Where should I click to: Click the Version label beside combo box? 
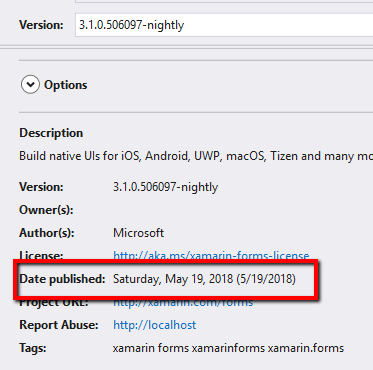(41, 25)
